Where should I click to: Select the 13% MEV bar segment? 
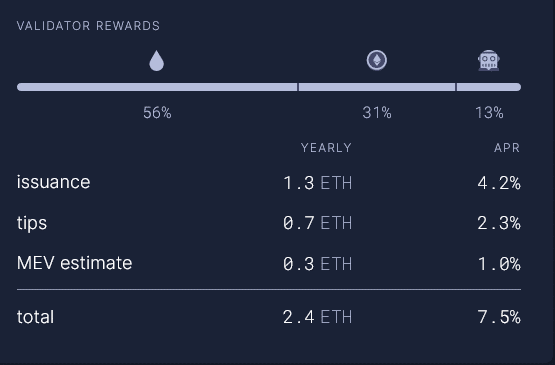pyautogui.click(x=489, y=87)
